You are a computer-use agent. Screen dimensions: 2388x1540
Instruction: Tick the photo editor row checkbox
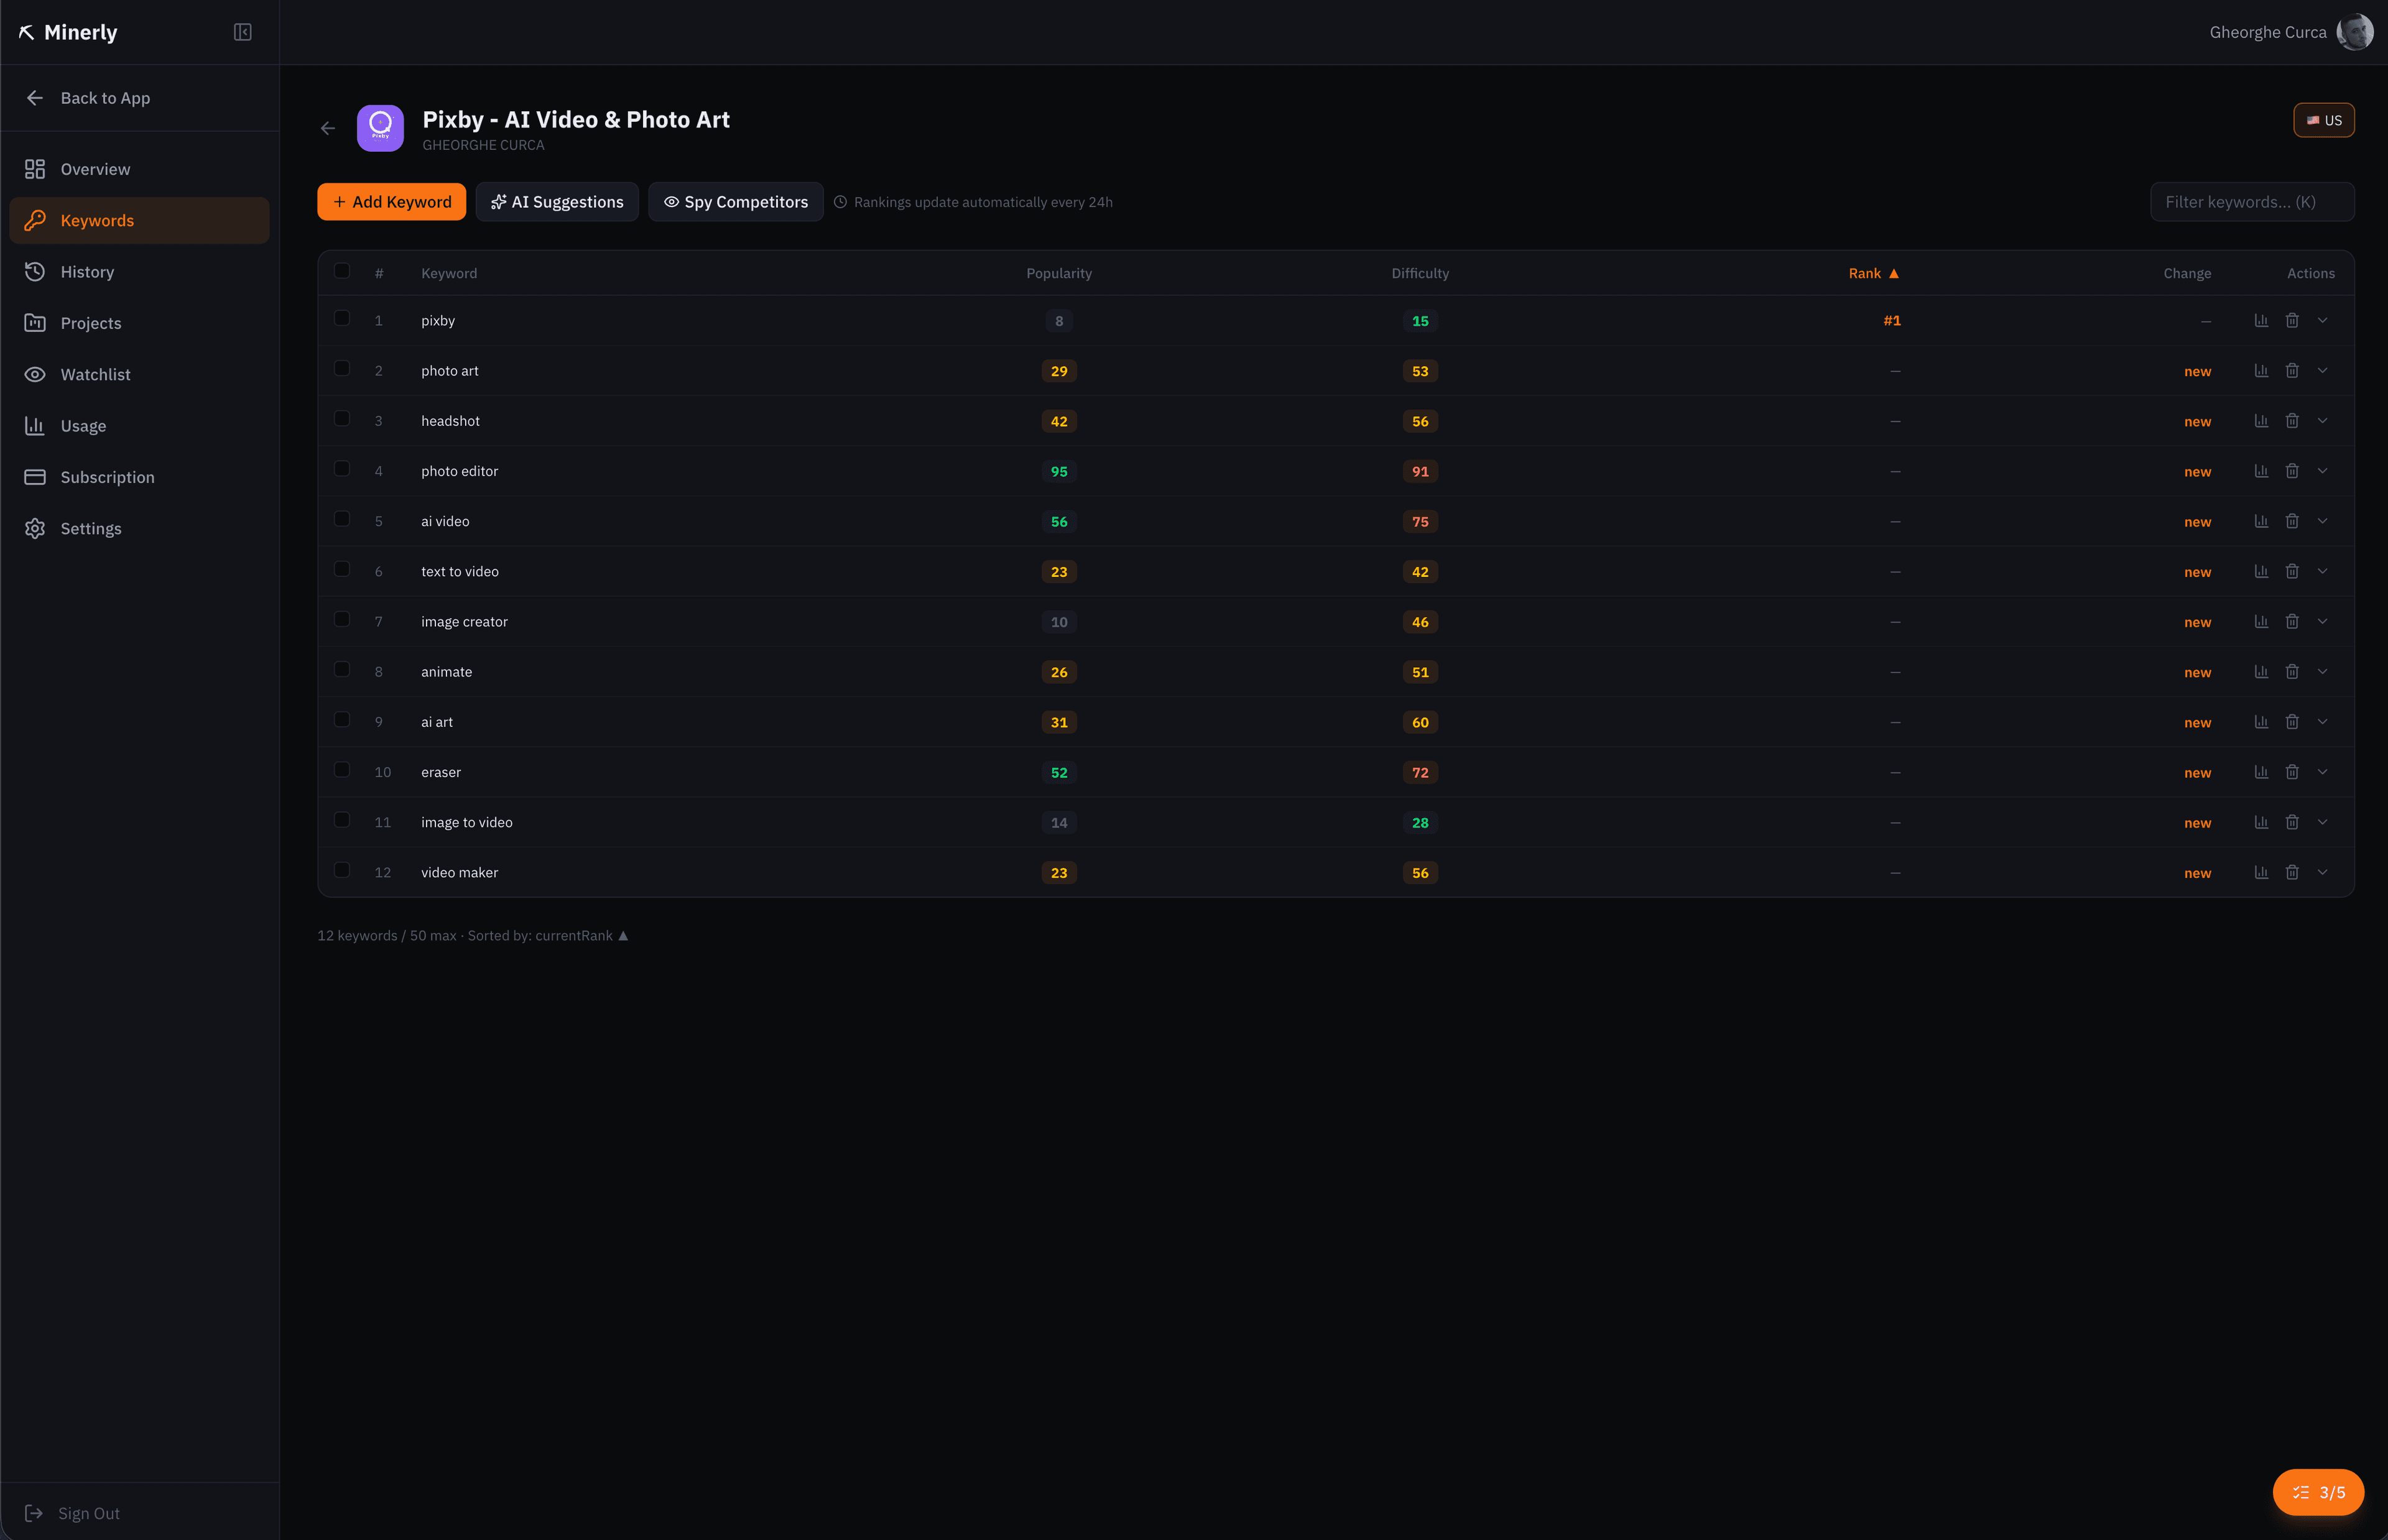pos(342,469)
